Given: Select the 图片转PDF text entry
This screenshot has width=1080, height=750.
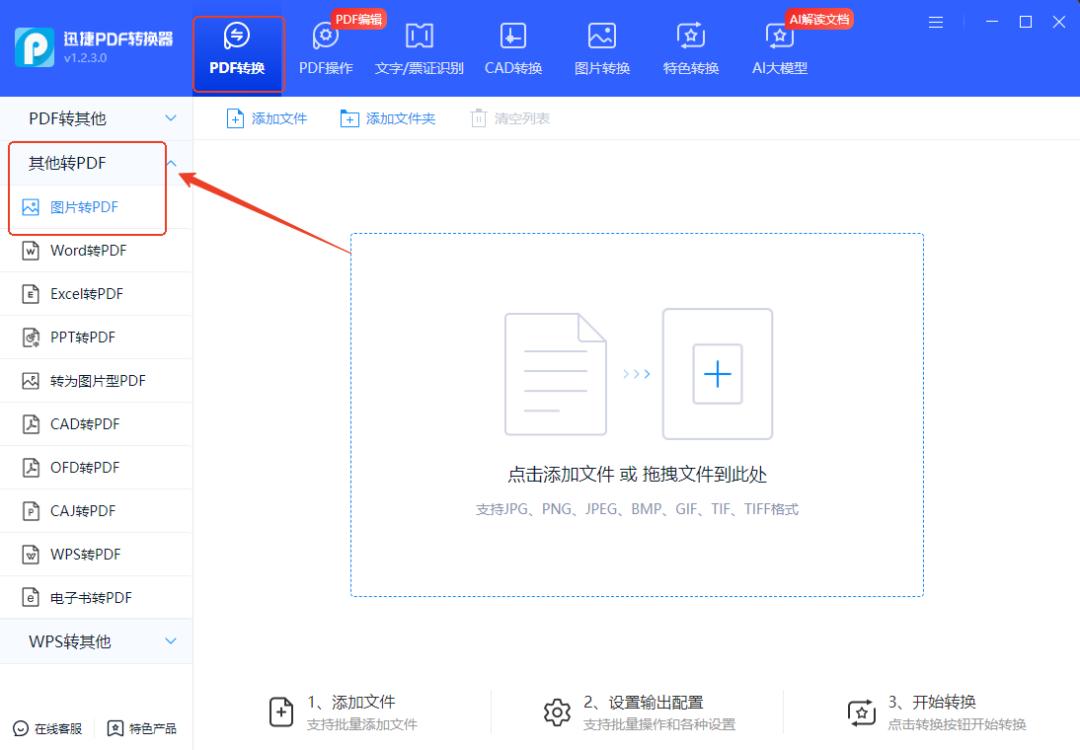Looking at the screenshot, I should coord(84,207).
